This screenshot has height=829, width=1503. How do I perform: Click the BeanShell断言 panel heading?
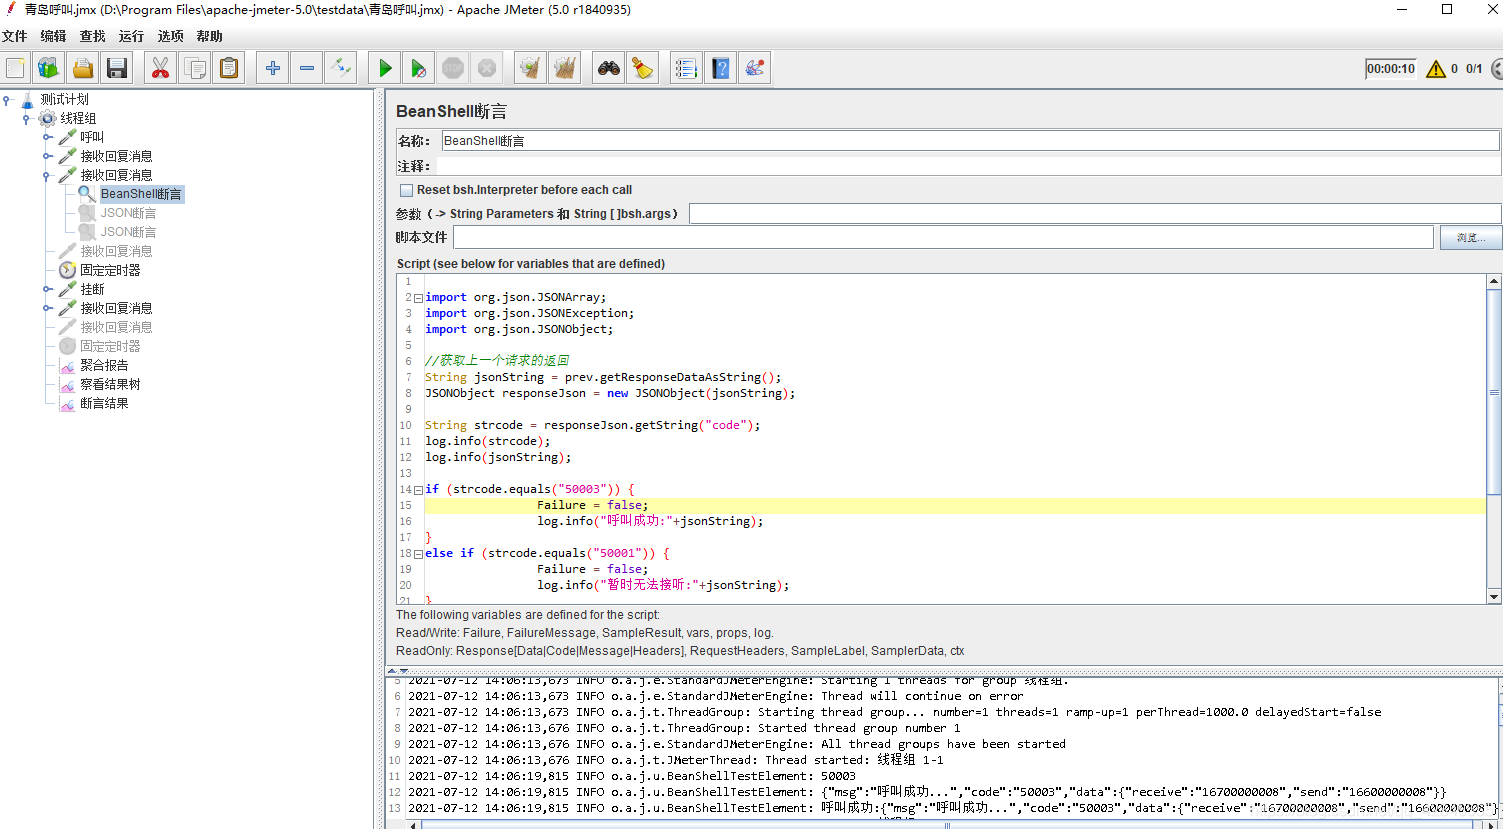(451, 111)
